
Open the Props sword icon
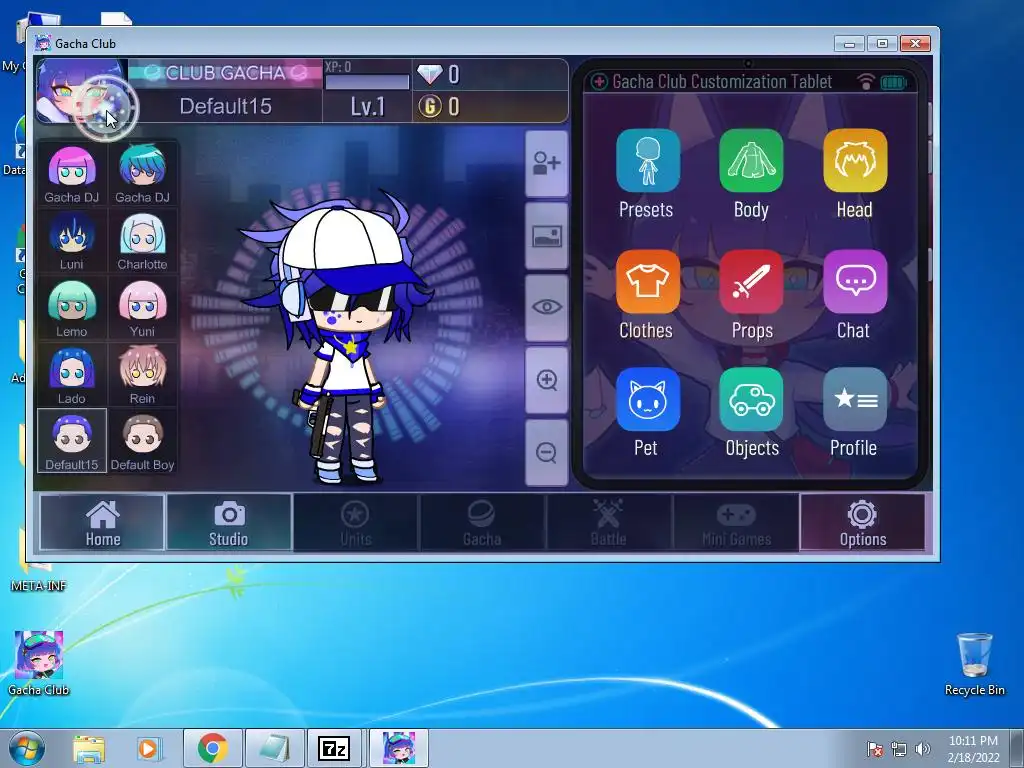point(751,281)
